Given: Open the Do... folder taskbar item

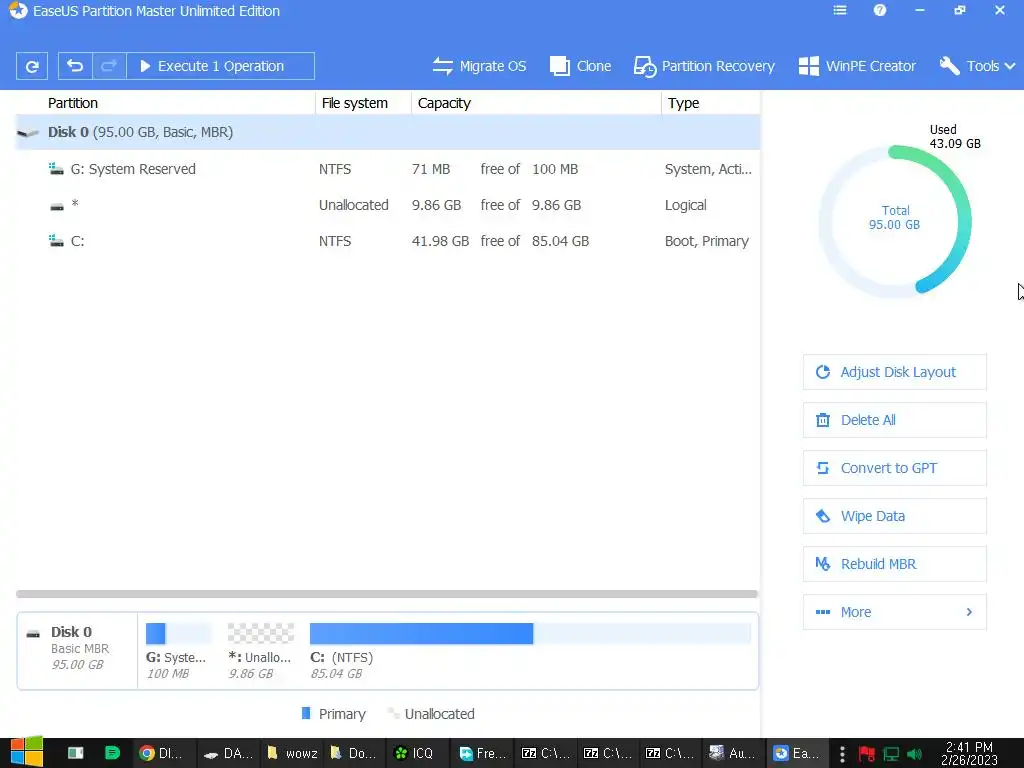Looking at the screenshot, I should [x=353, y=753].
